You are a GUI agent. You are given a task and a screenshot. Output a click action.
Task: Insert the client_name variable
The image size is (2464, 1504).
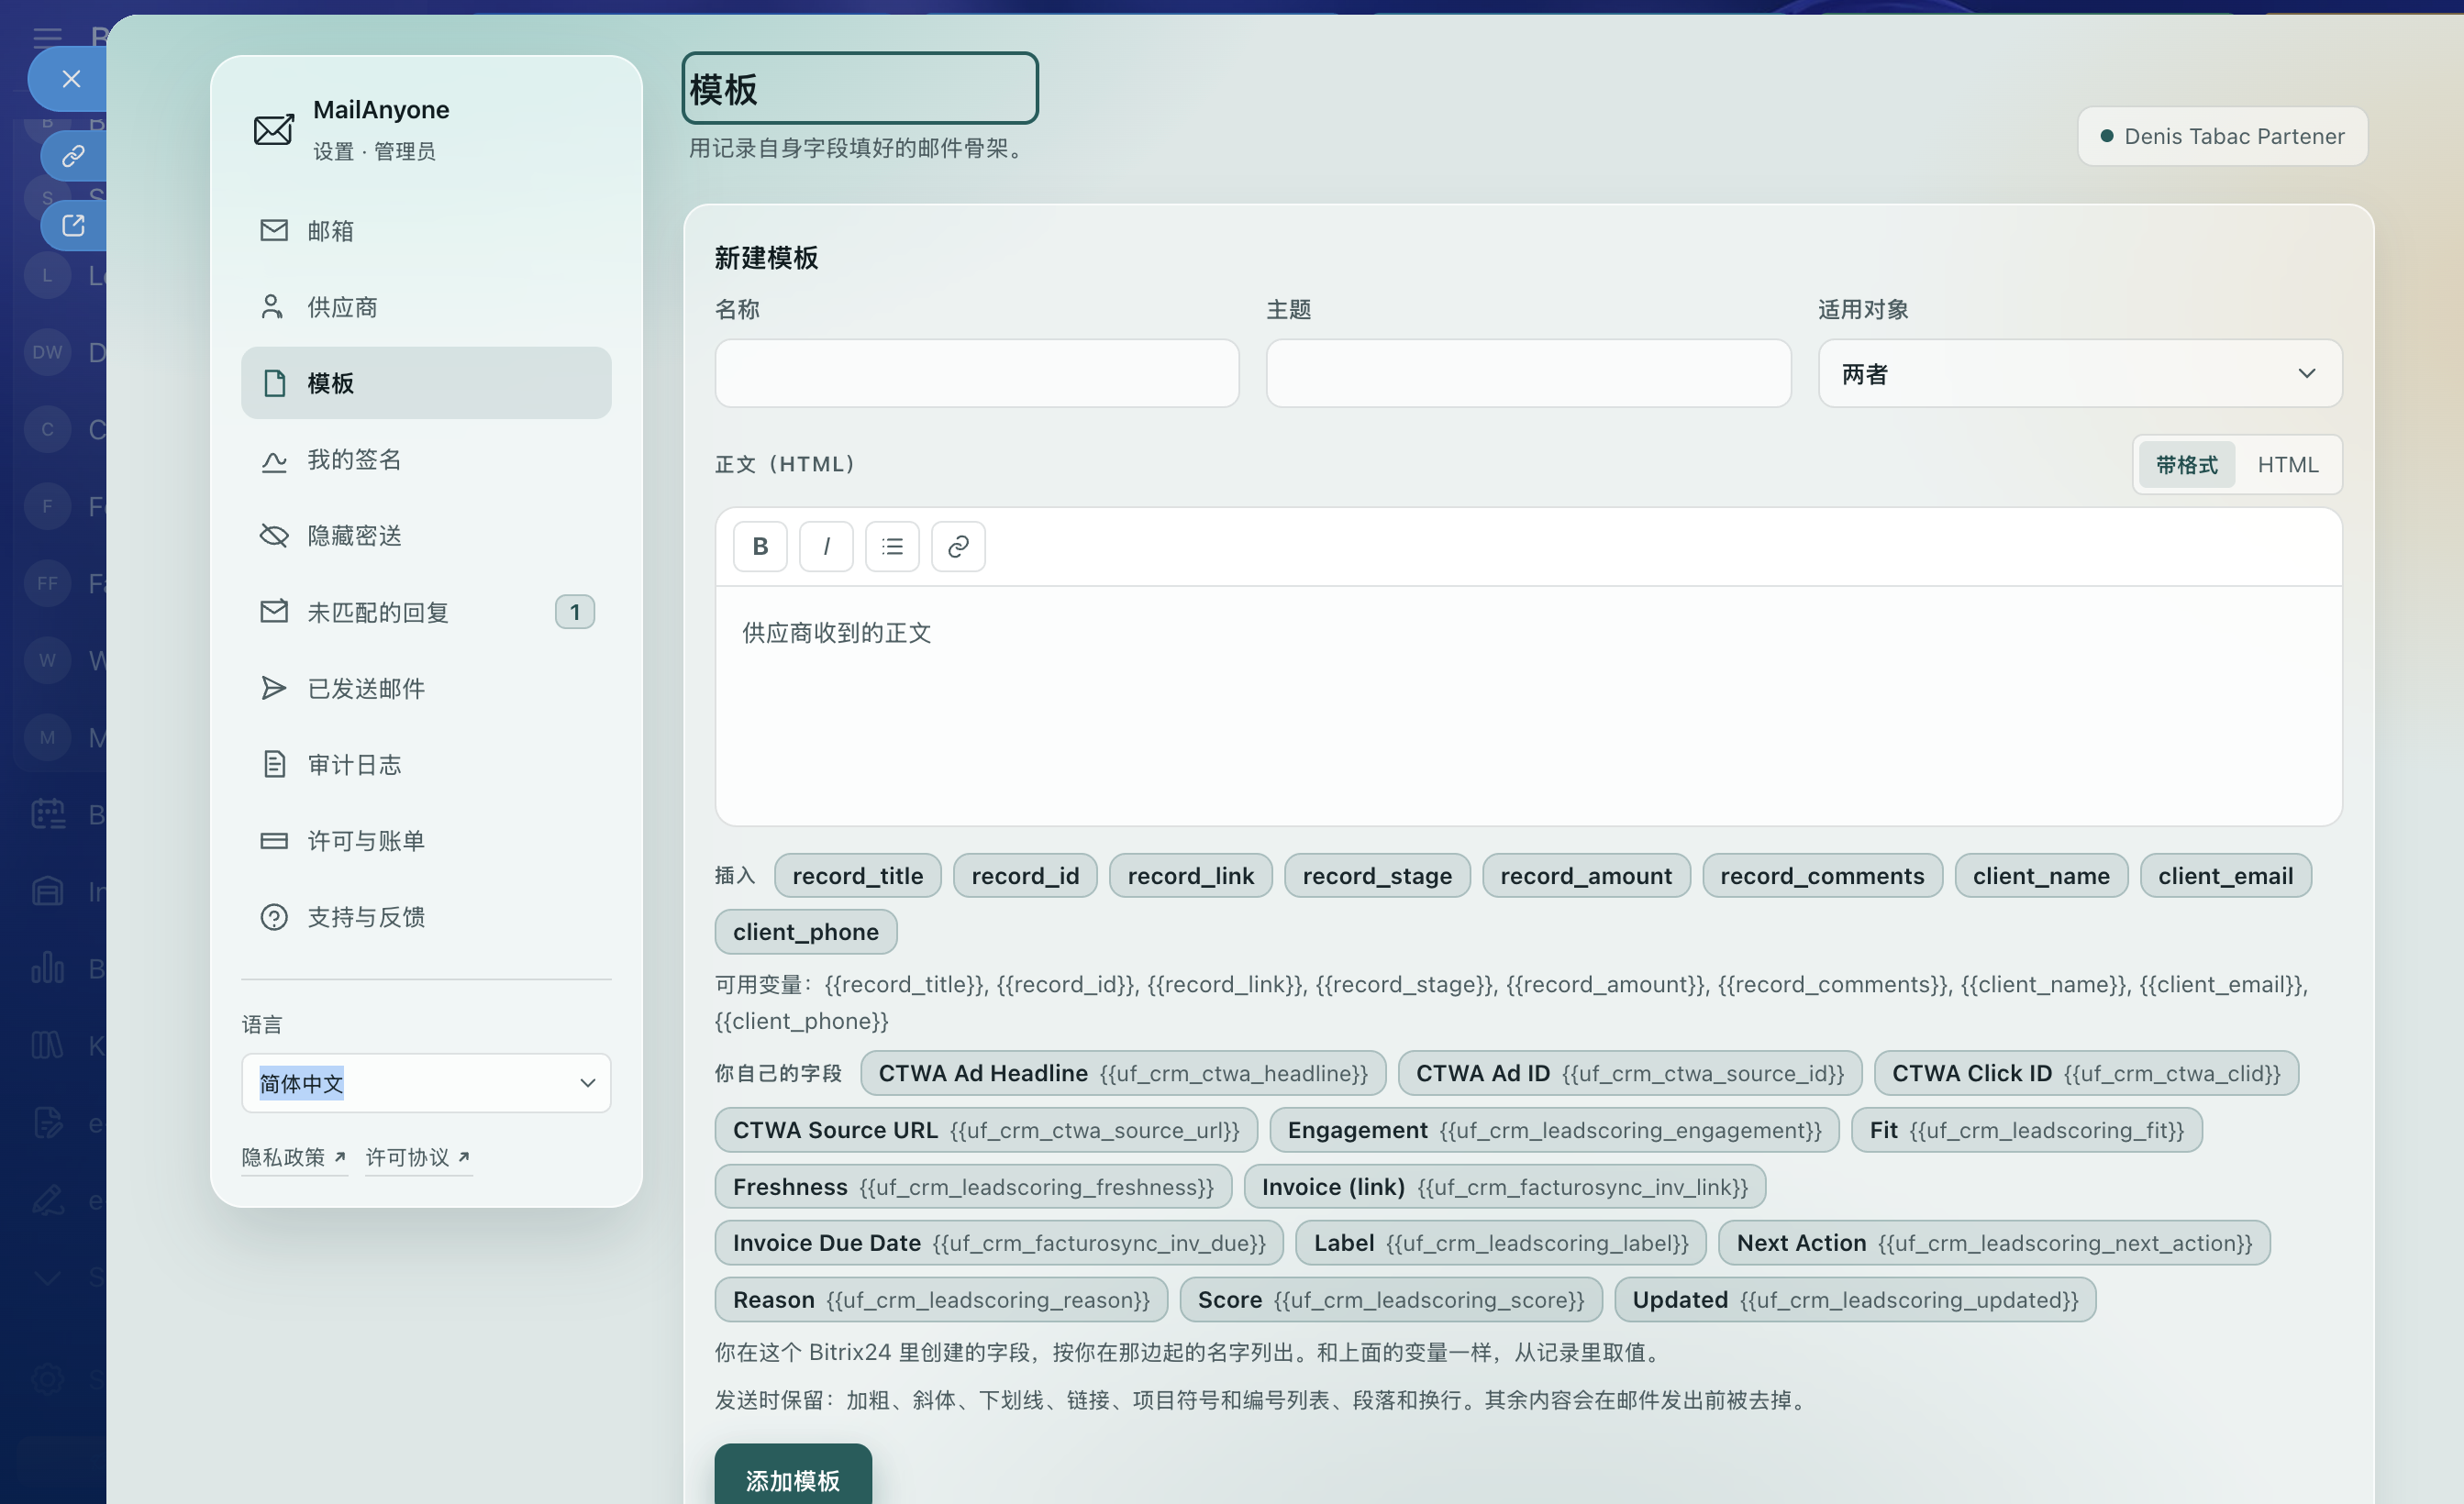pos(2041,875)
